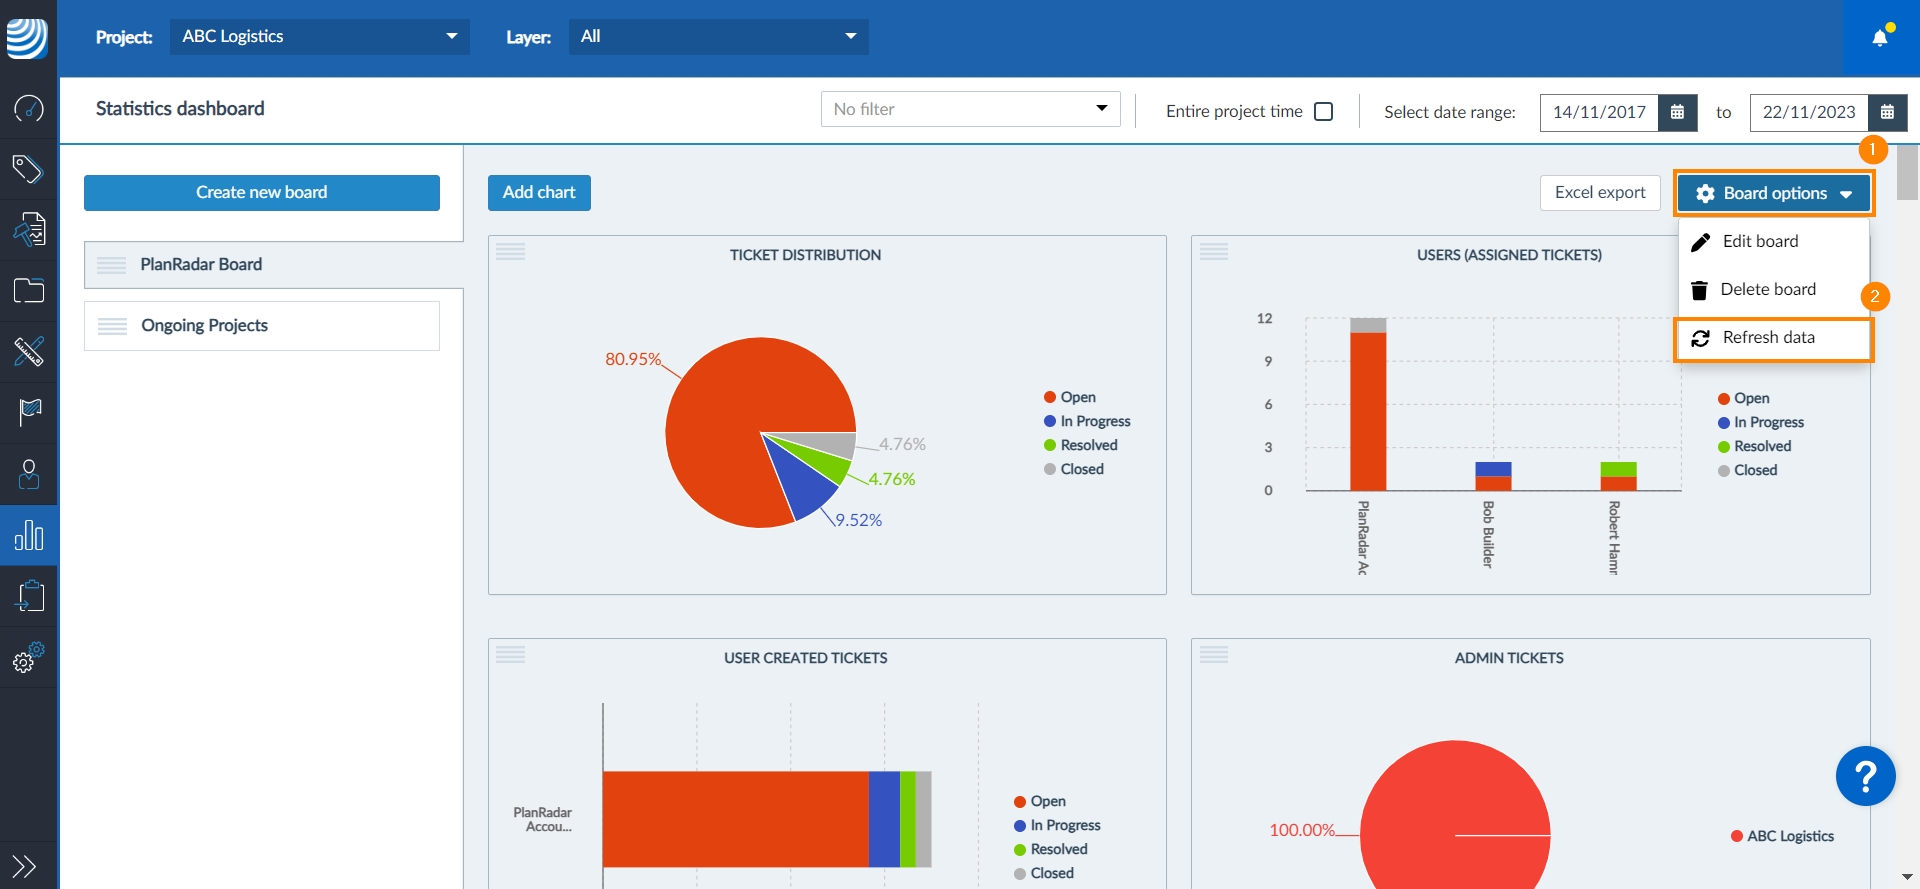Select Edit board menu entry
The height and width of the screenshot is (889, 1920).
[x=1759, y=241]
